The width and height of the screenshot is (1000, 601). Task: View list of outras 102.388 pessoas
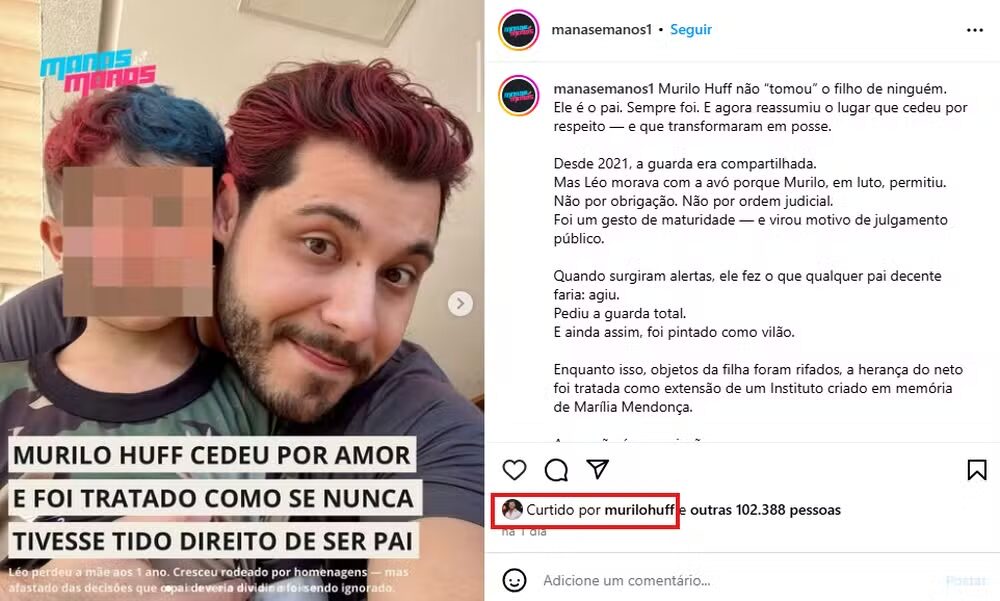[765, 510]
